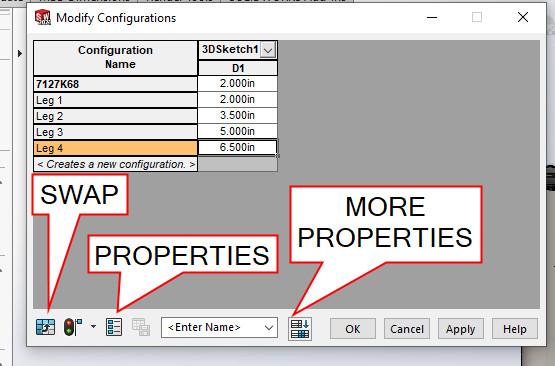Click the grayed-out custom properties tables icon
555x366 pixels.
pos(141,327)
